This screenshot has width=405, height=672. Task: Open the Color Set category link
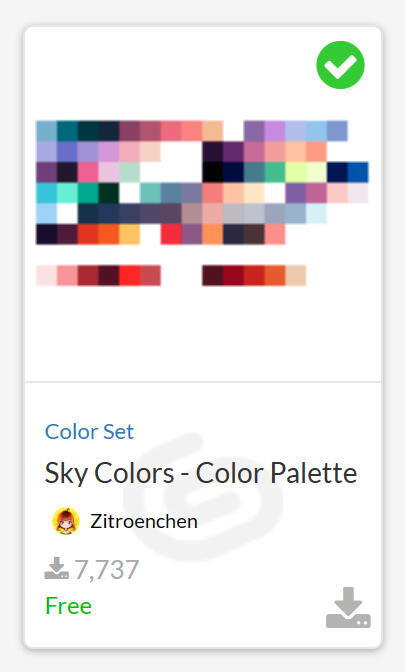pyautogui.click(x=90, y=432)
